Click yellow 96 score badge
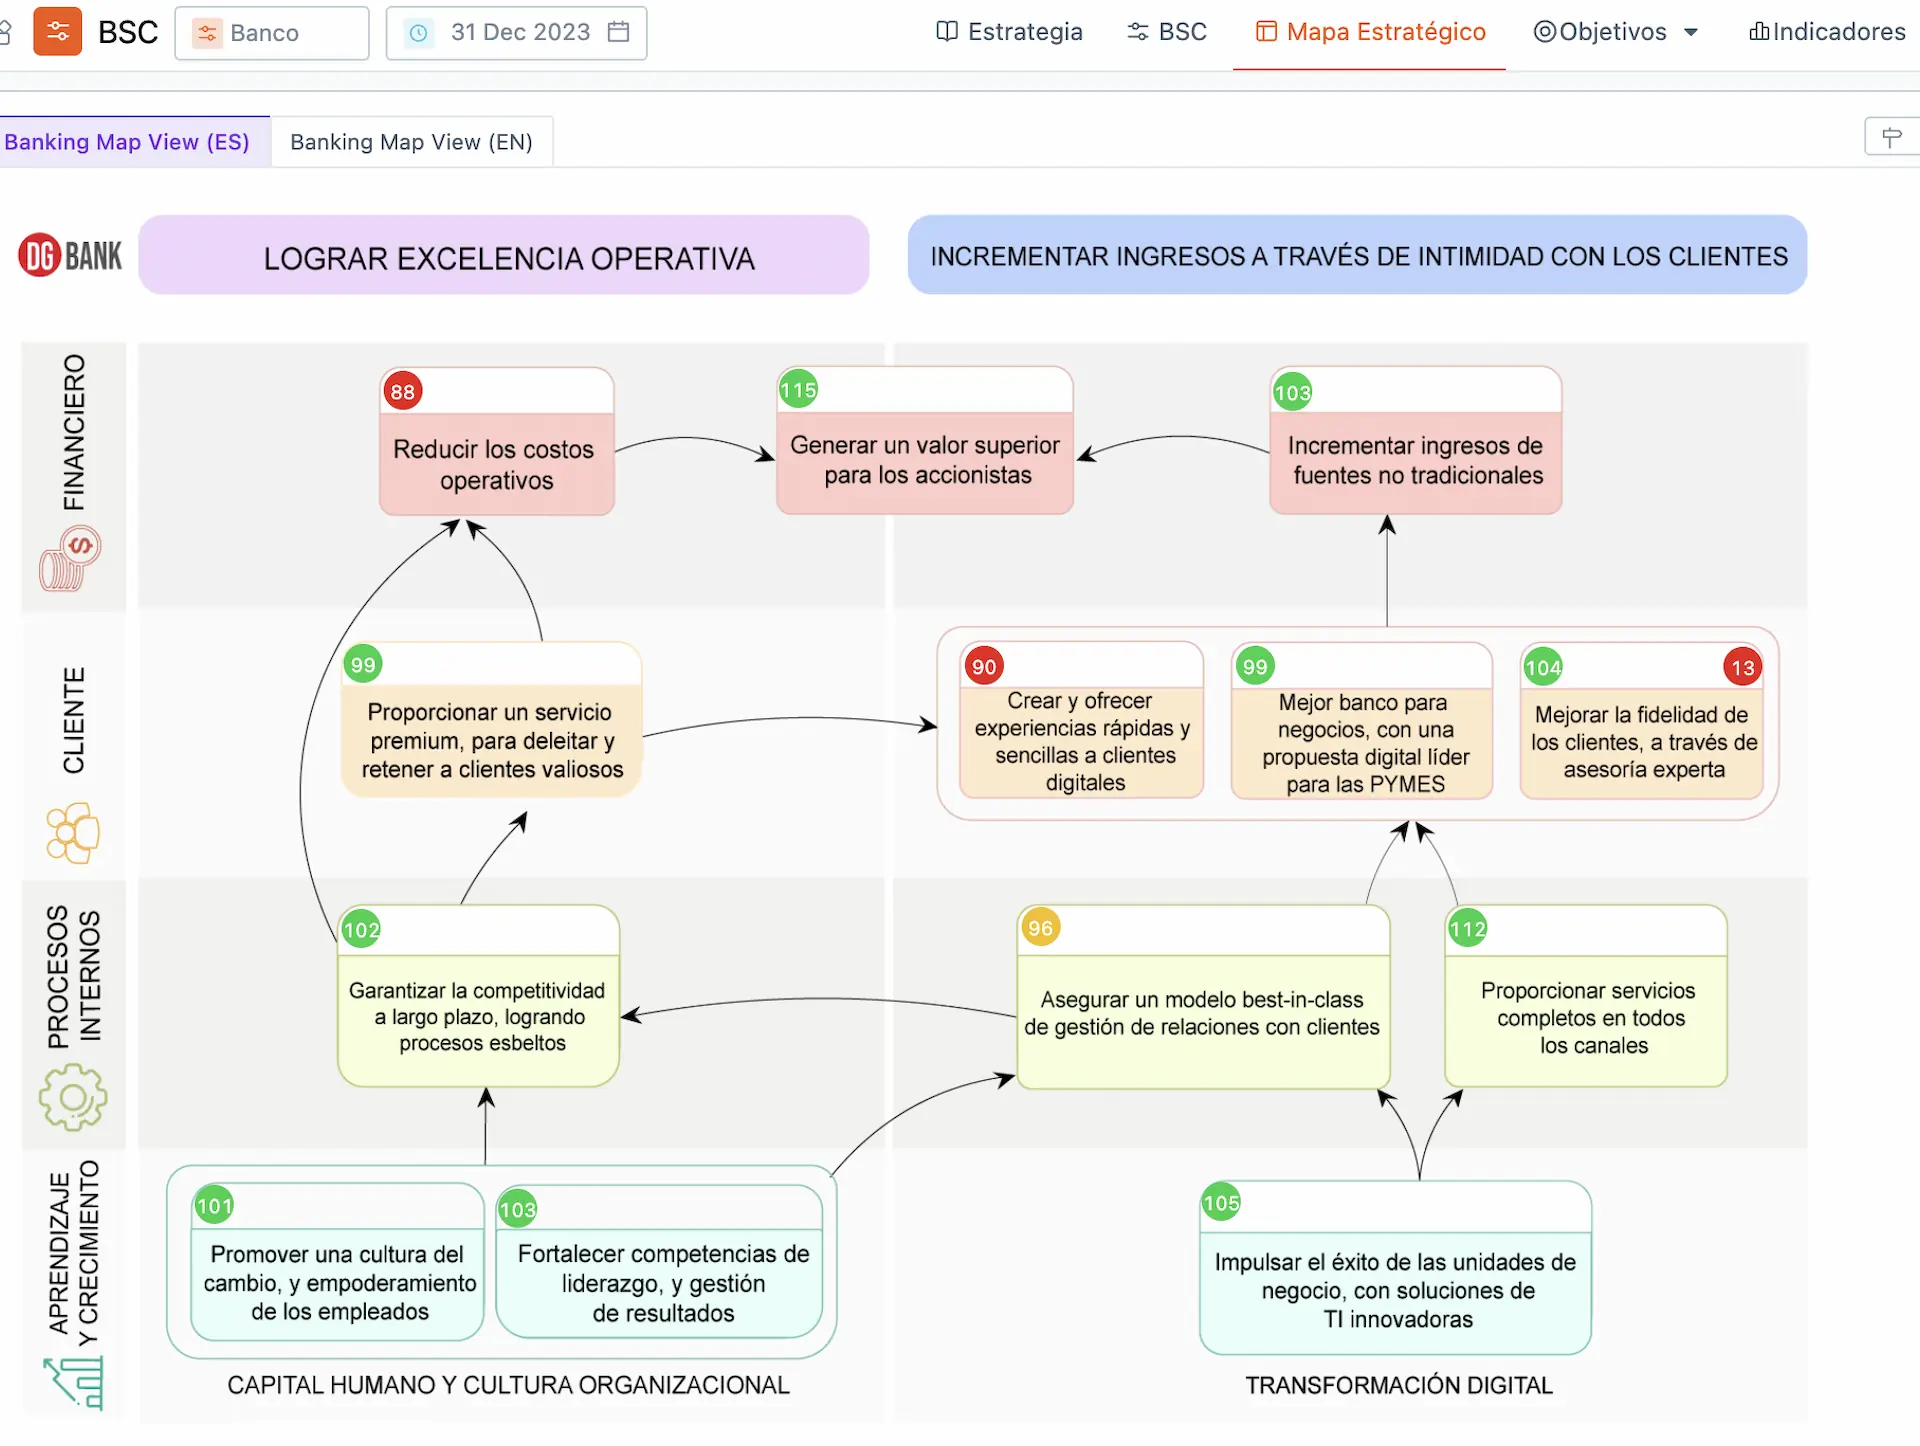The width and height of the screenshot is (1920, 1446). (x=1040, y=928)
